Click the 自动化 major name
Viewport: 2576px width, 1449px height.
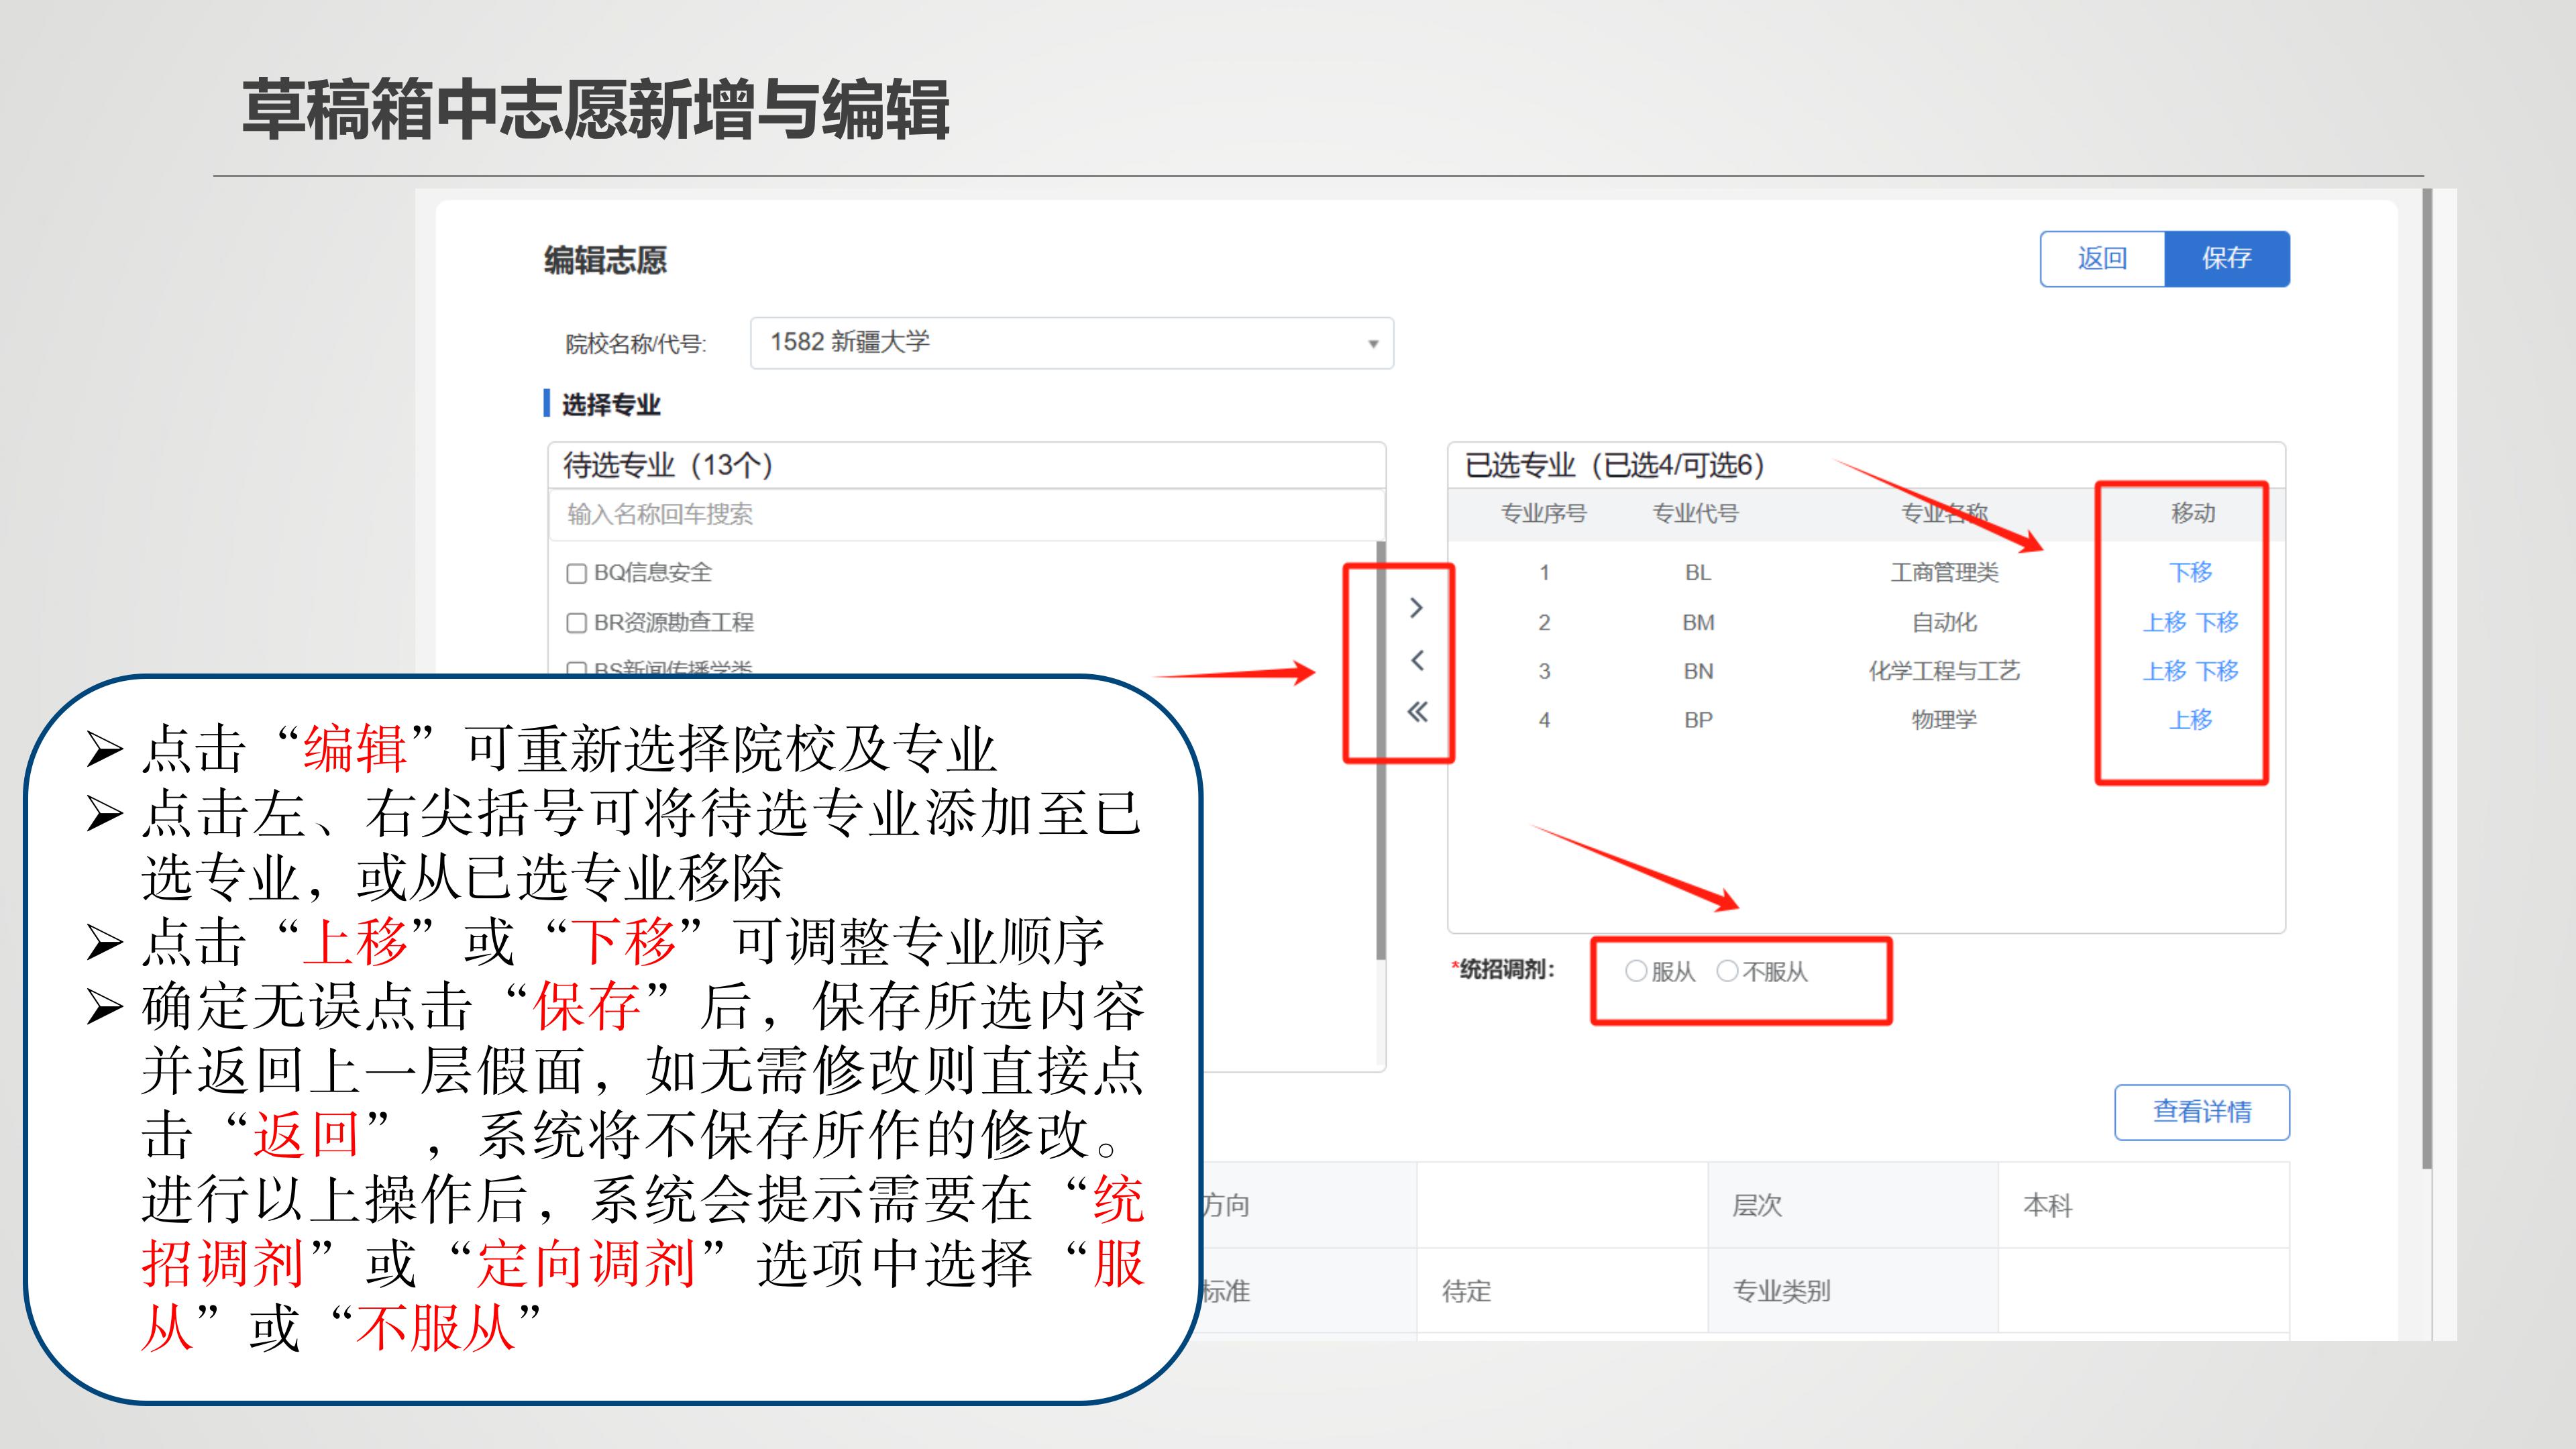(1944, 623)
